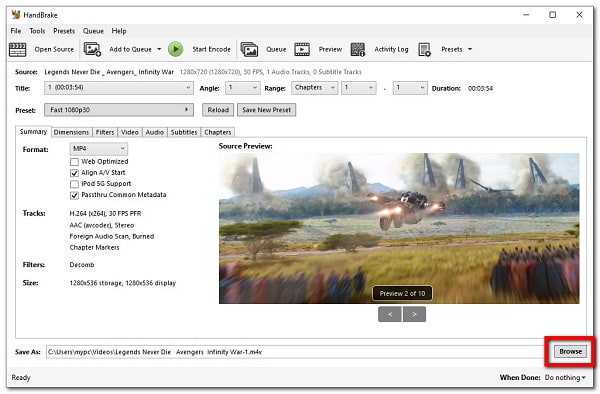Viewport: 600px width, 394px height.
Task: Click the green Start Encode play icon
Action: [x=176, y=49]
